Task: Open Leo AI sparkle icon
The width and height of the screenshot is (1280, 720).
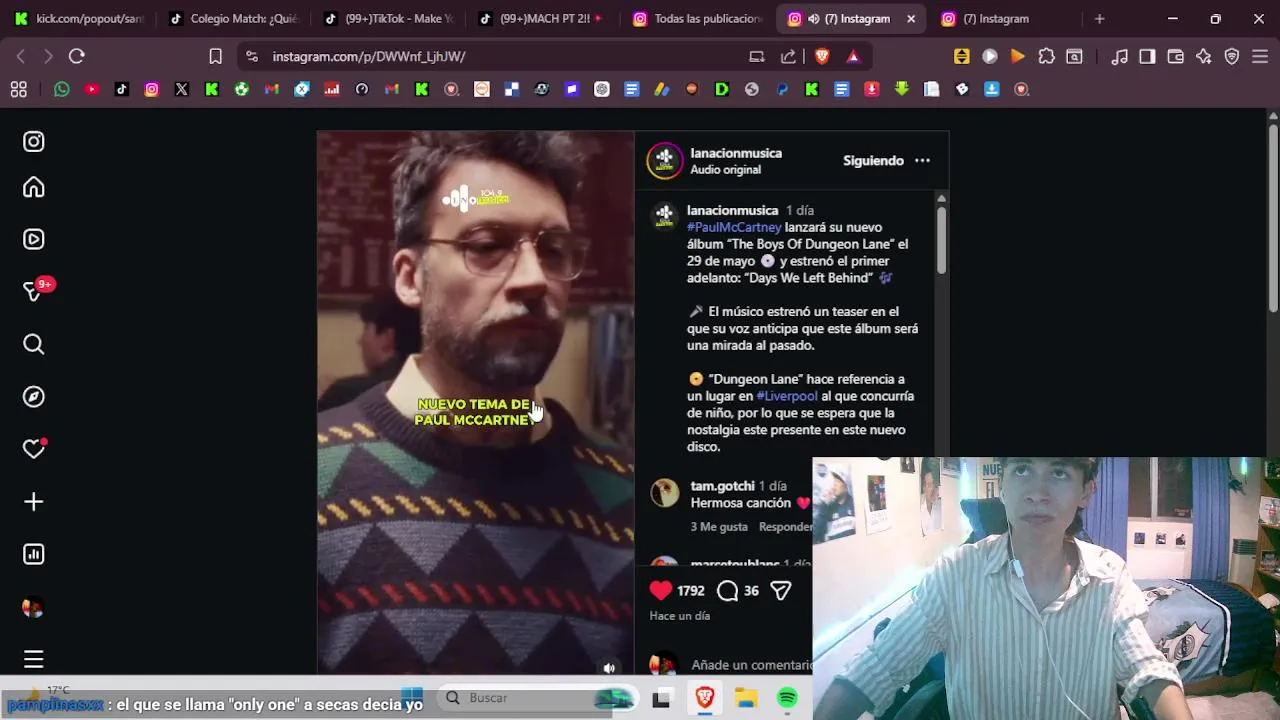Action: click(1204, 57)
